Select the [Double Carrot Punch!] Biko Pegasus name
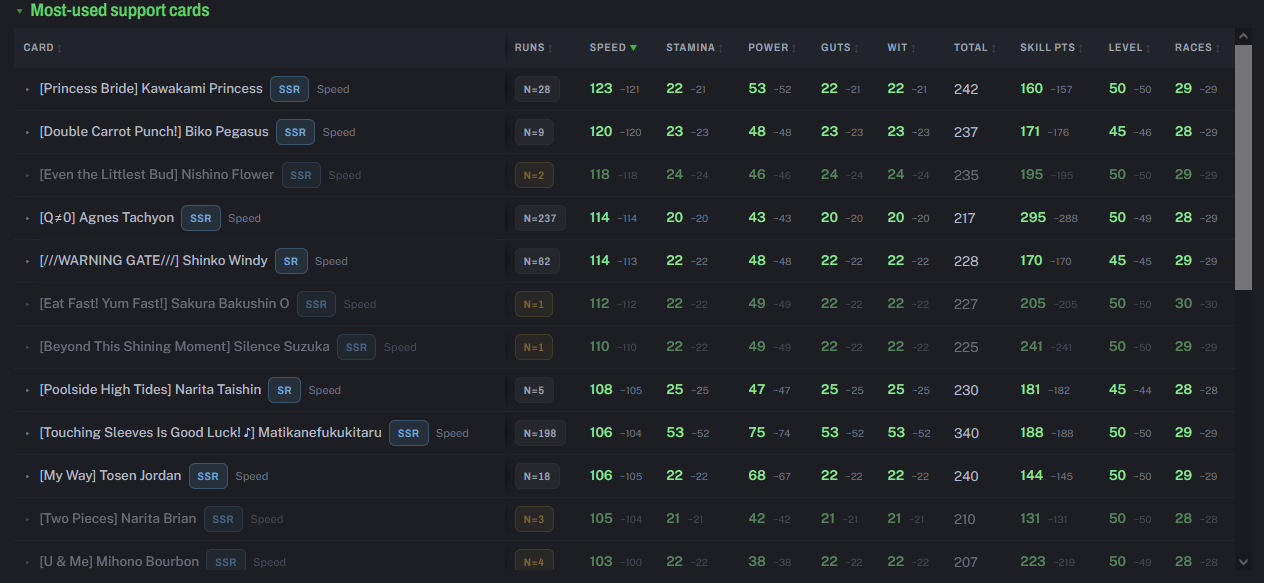1264x583 pixels. point(154,132)
